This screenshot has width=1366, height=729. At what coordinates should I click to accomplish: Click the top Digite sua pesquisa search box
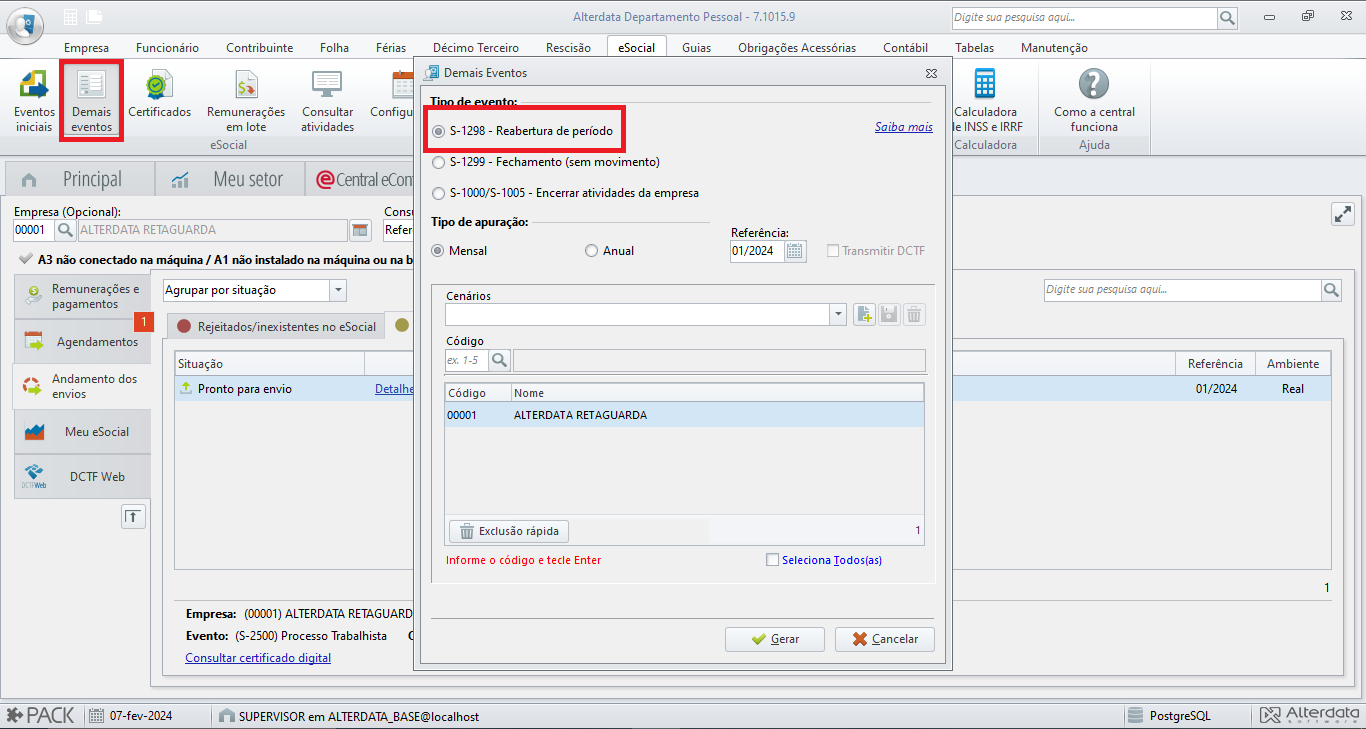coord(1084,18)
